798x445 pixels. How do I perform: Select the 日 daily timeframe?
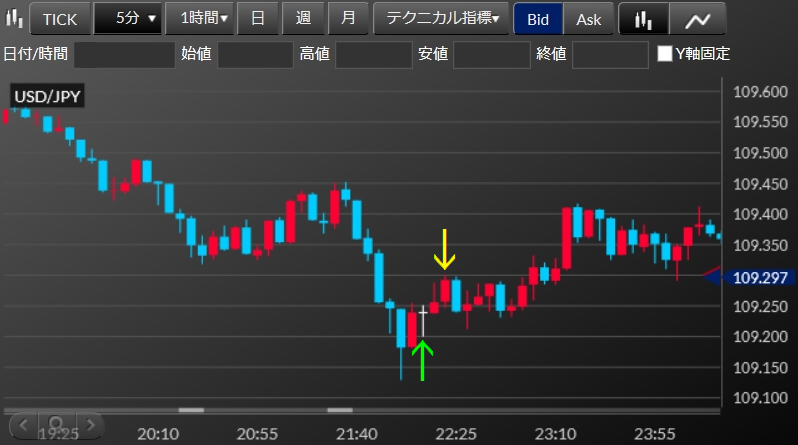pyautogui.click(x=258, y=19)
